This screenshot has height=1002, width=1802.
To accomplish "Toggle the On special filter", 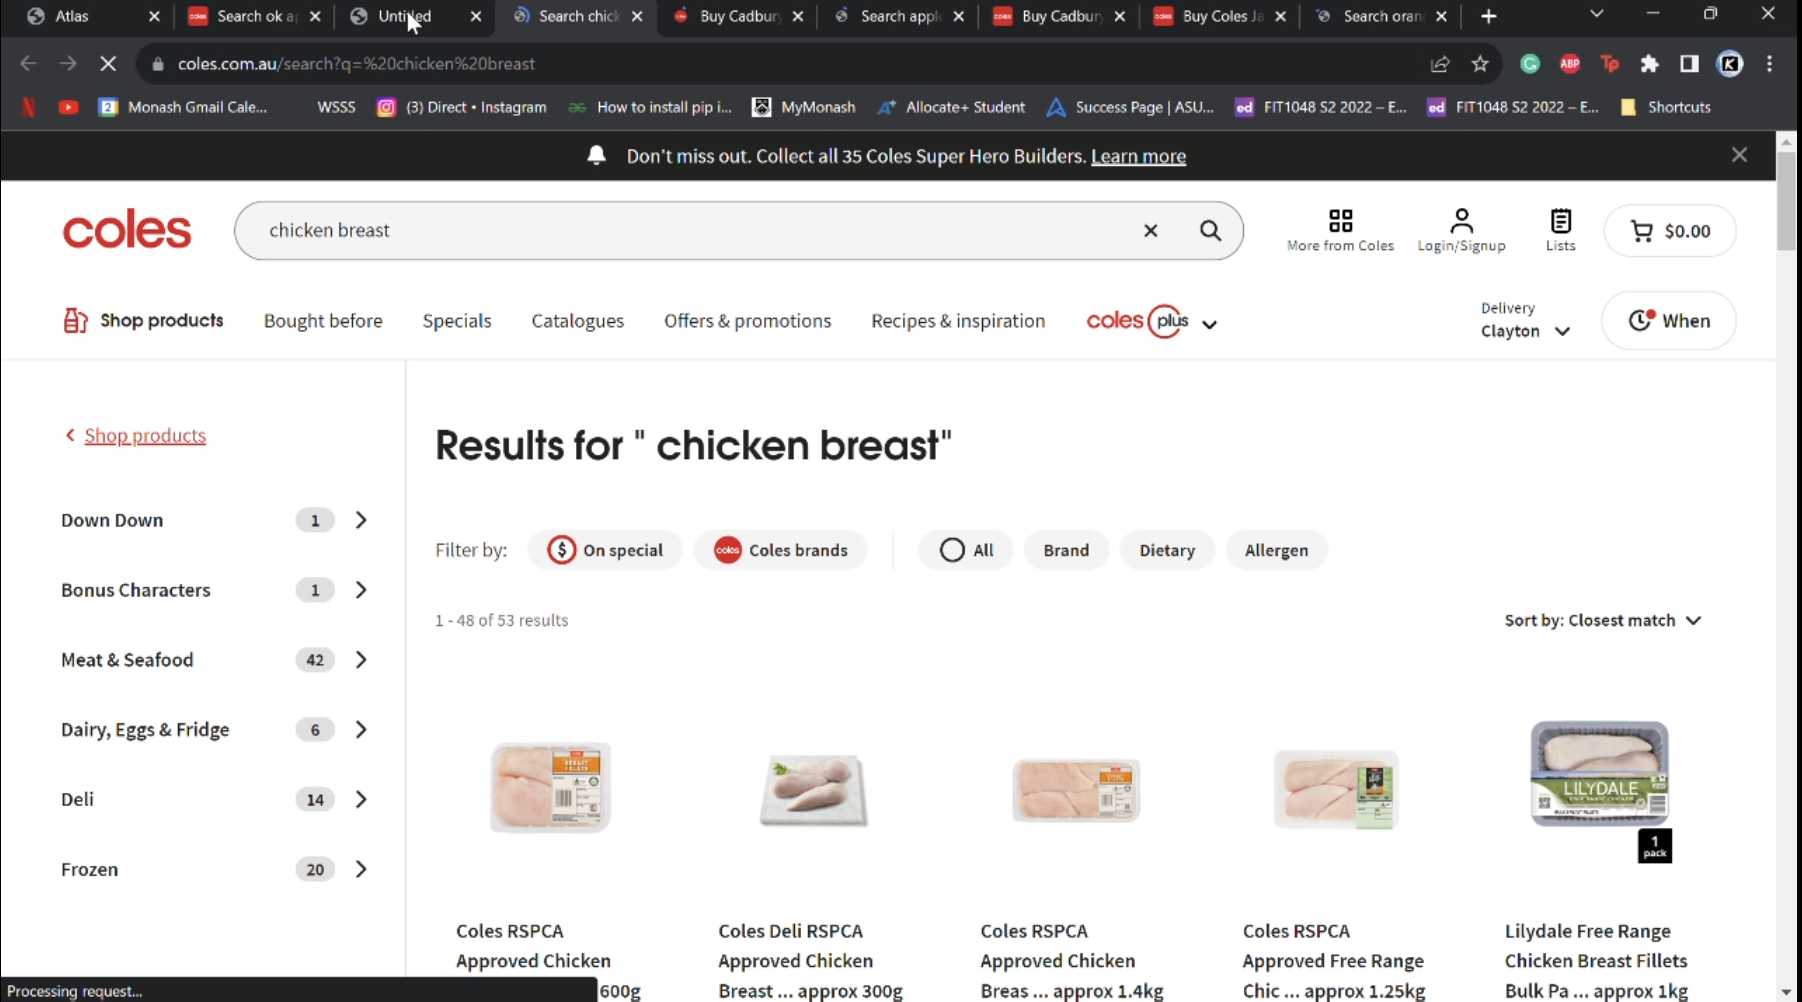I will [605, 550].
